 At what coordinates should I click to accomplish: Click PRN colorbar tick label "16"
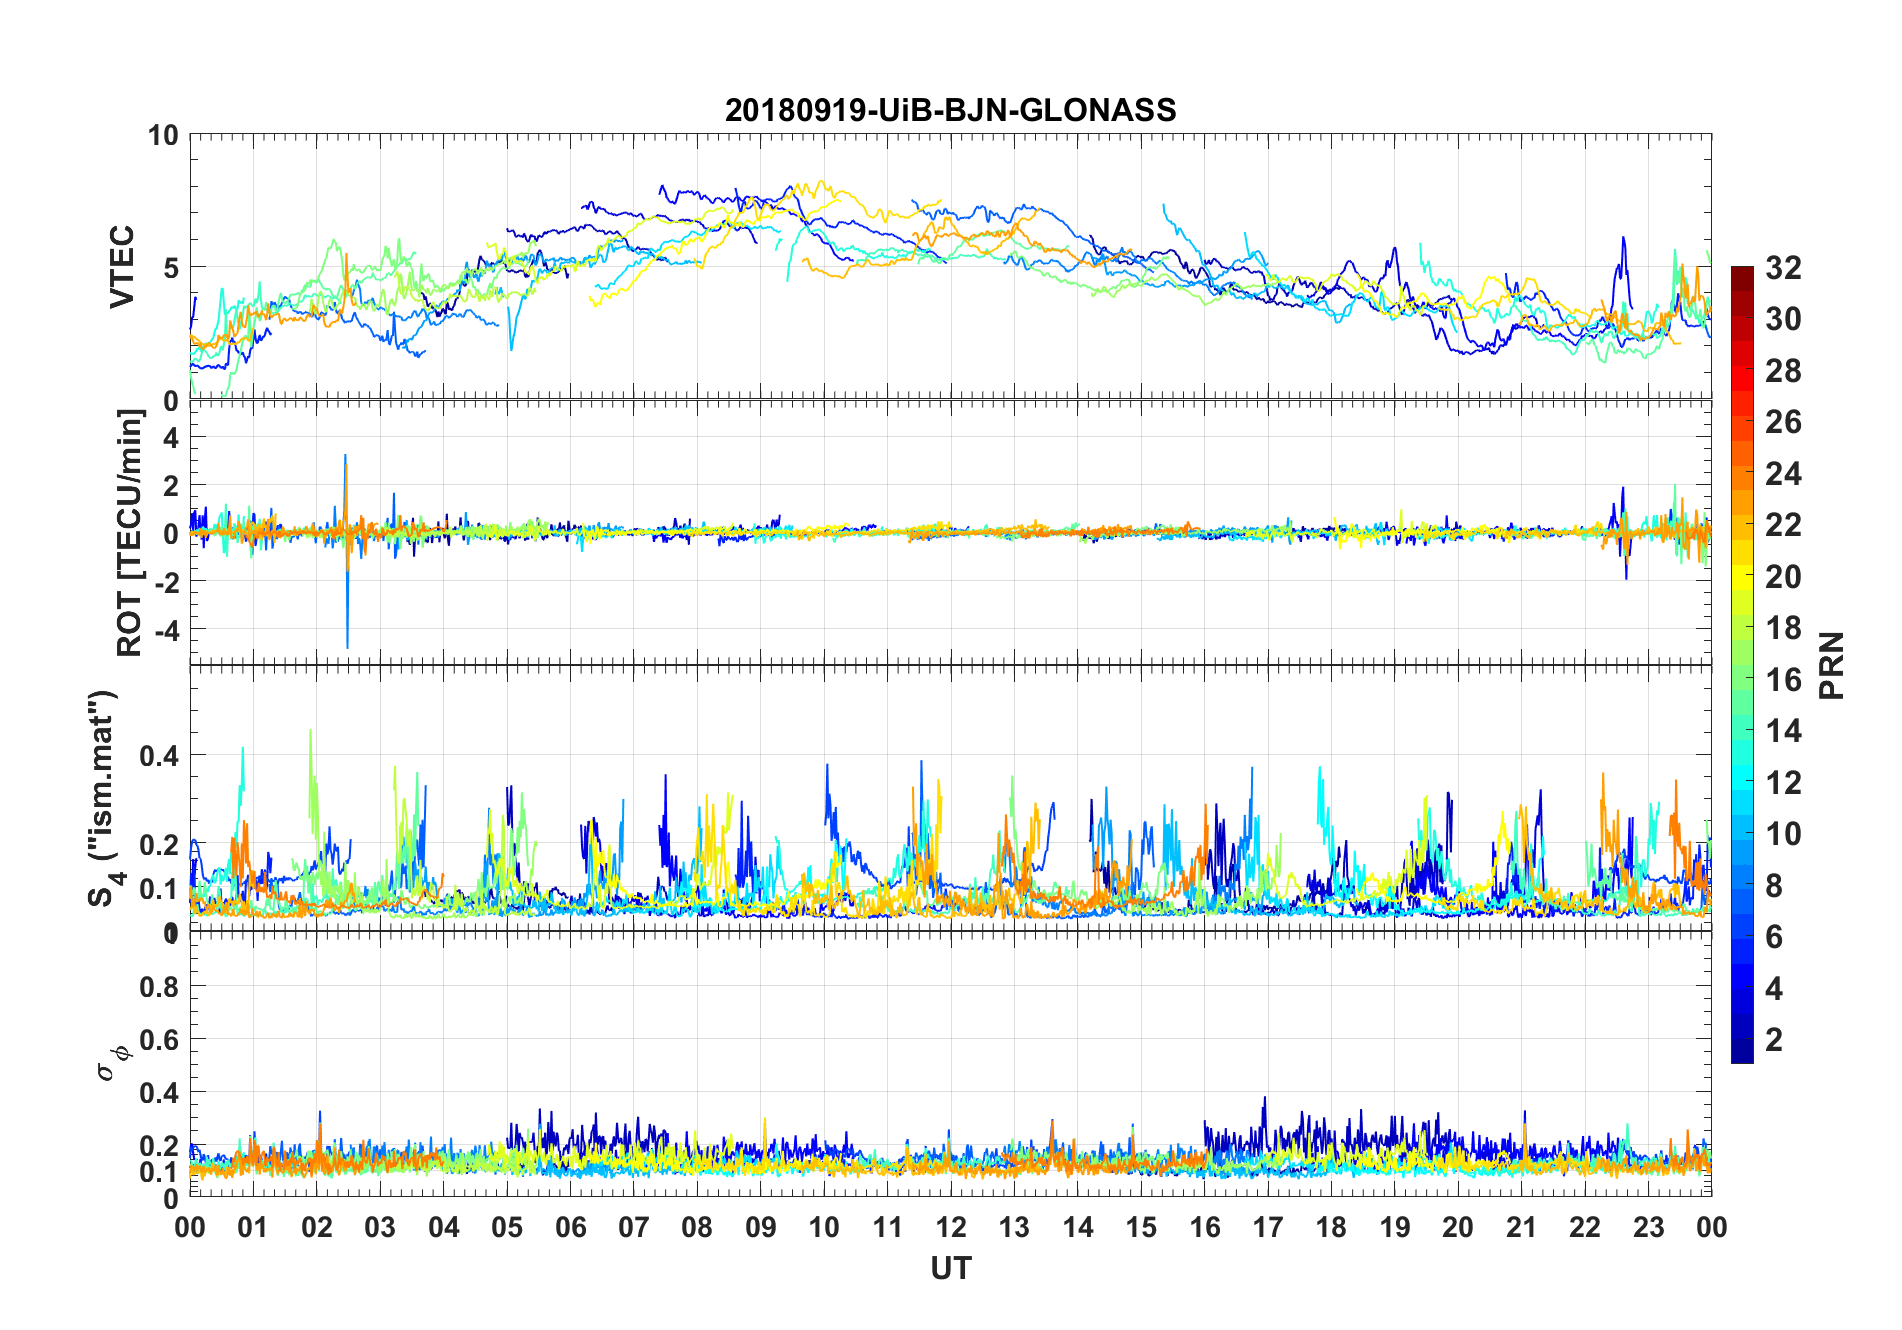point(1783,679)
